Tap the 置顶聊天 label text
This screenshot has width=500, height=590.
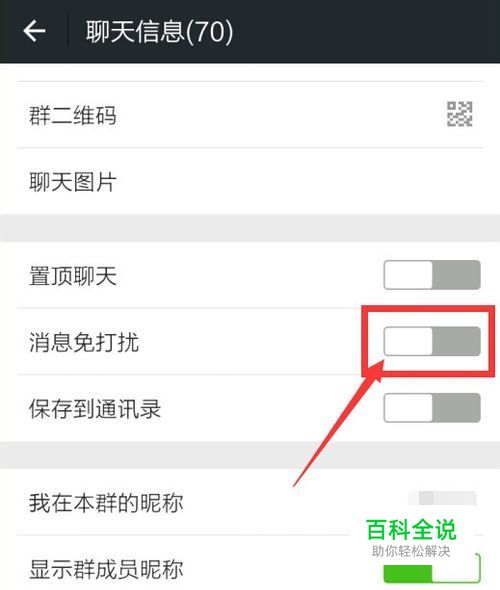[x=73, y=276]
